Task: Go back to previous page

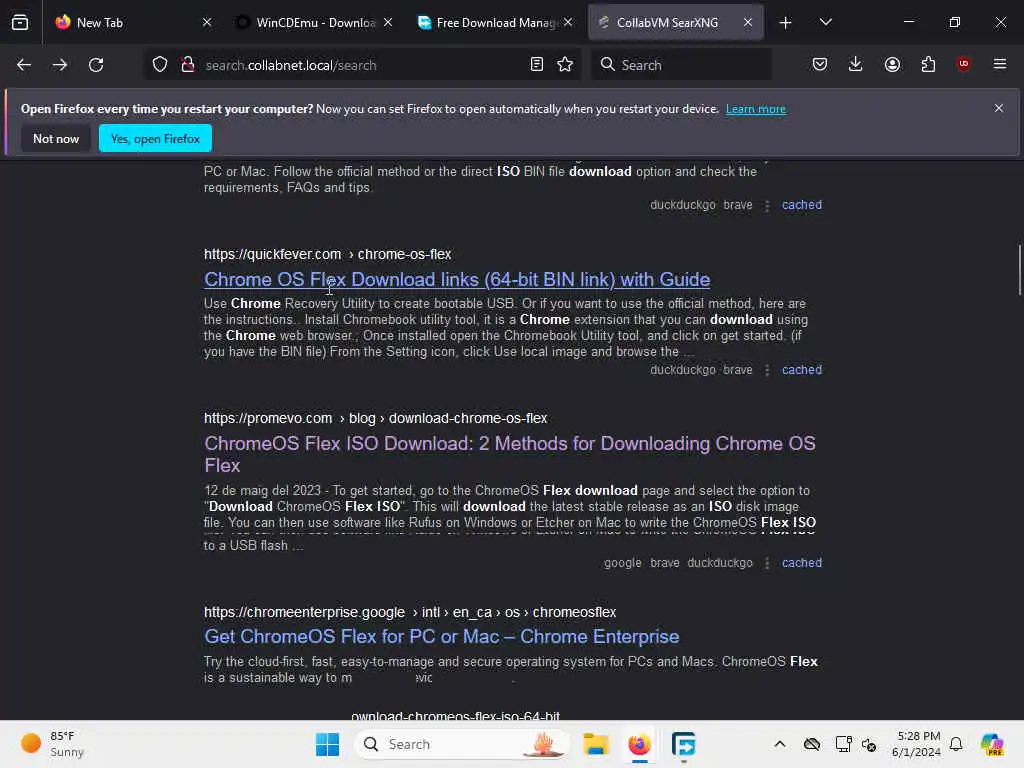Action: pyautogui.click(x=24, y=65)
